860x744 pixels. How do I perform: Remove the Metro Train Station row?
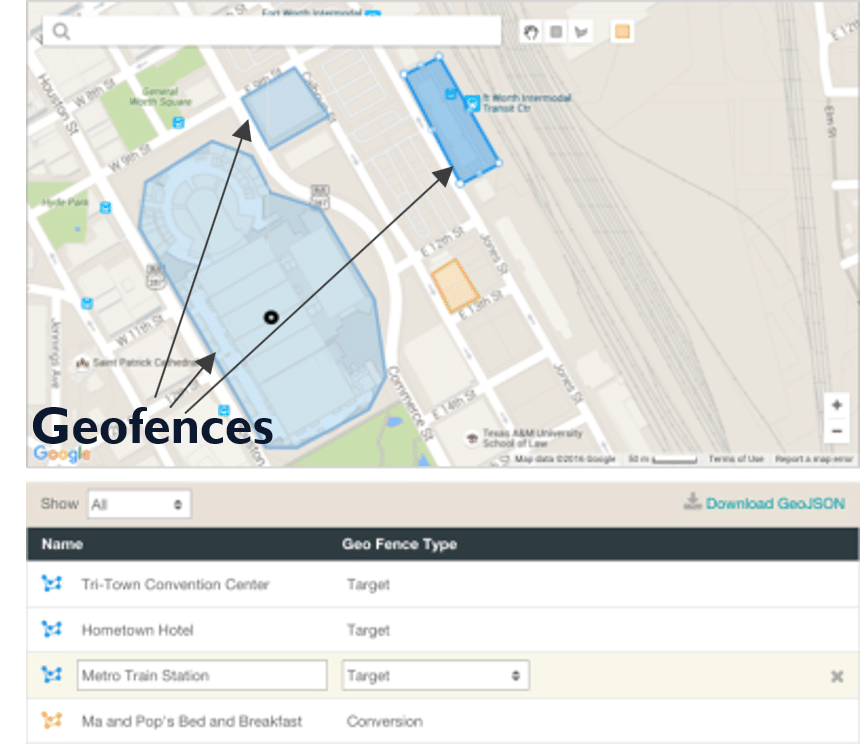pos(837,677)
